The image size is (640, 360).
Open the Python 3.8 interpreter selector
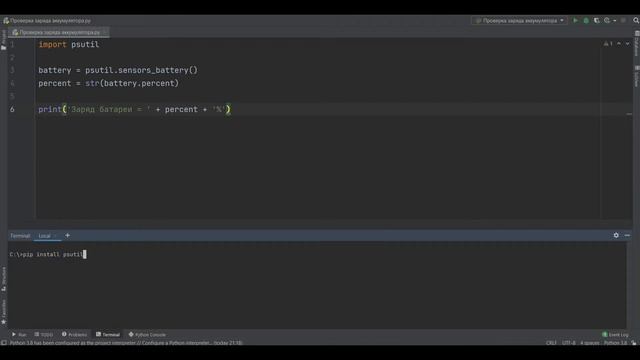pos(615,343)
